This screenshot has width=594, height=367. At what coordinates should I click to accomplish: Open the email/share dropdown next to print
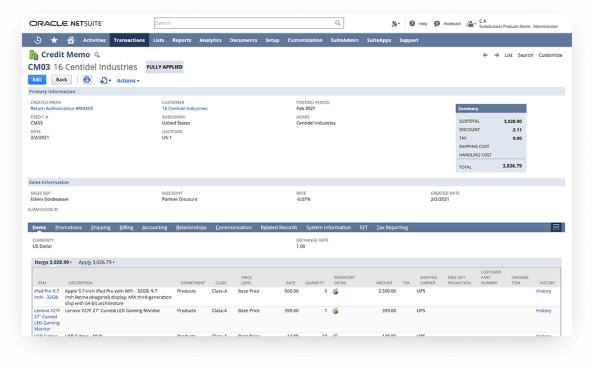tap(105, 80)
